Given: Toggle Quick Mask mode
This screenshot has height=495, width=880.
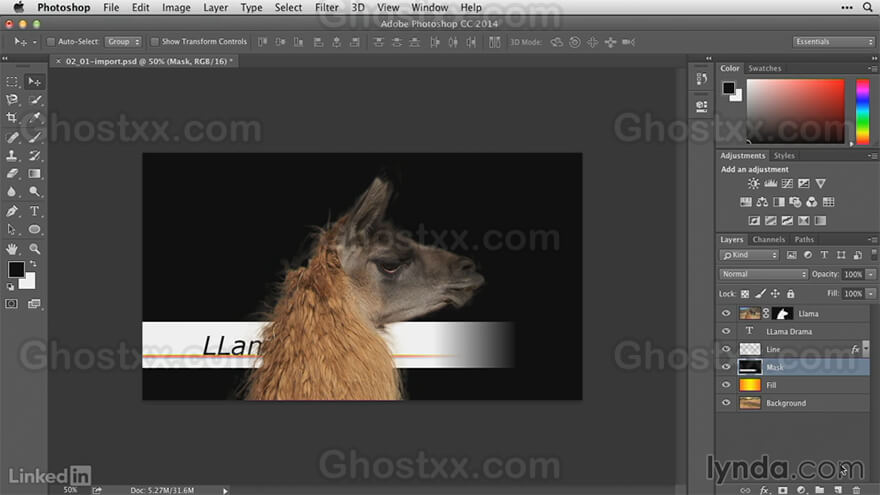Looking at the screenshot, I should point(11,304).
